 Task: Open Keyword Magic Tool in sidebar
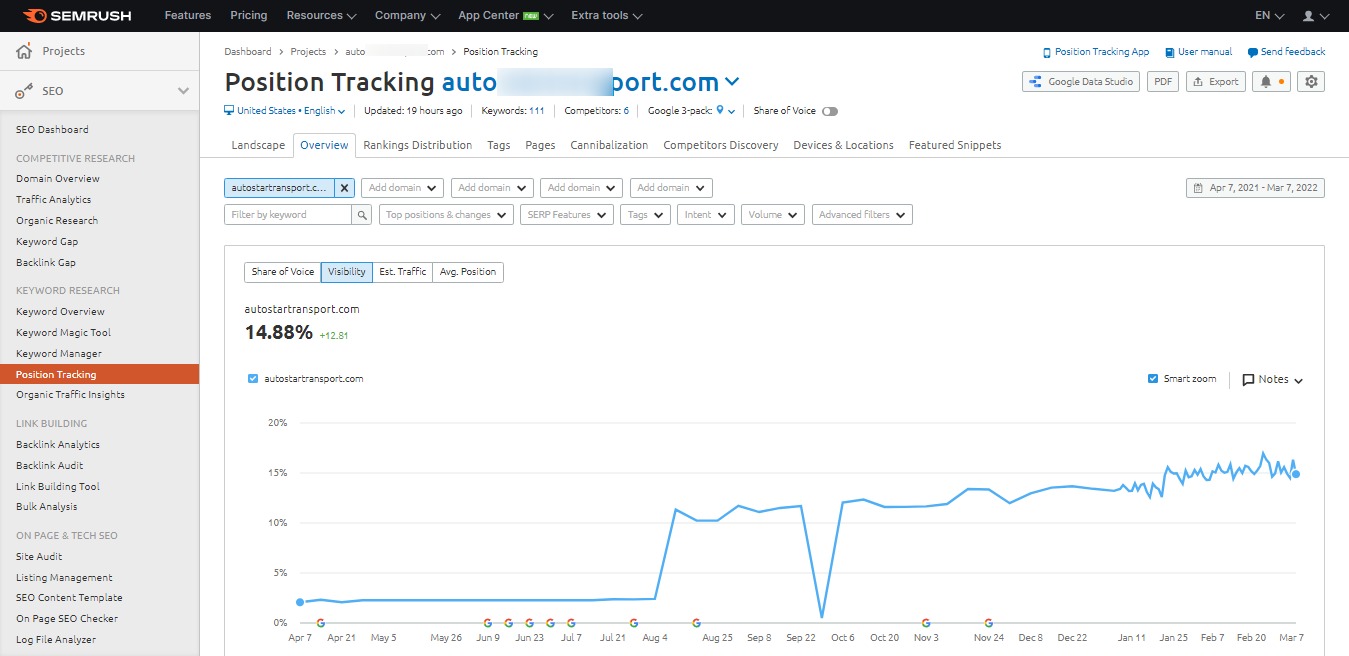[x=63, y=333]
